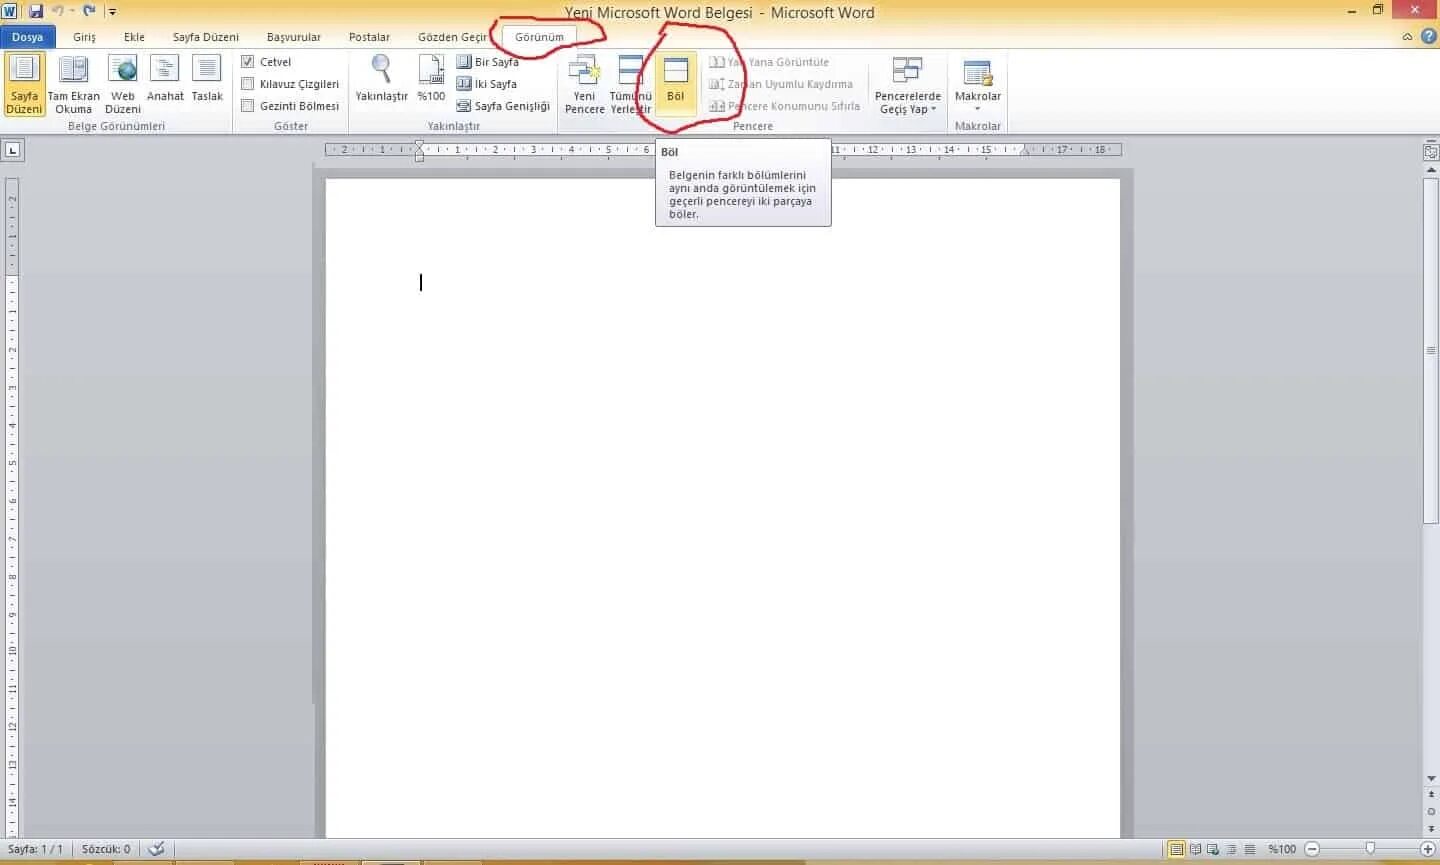Image resolution: width=1440 pixels, height=865 pixels.
Task: Go to previous page double-arrow button
Action: (1431, 795)
